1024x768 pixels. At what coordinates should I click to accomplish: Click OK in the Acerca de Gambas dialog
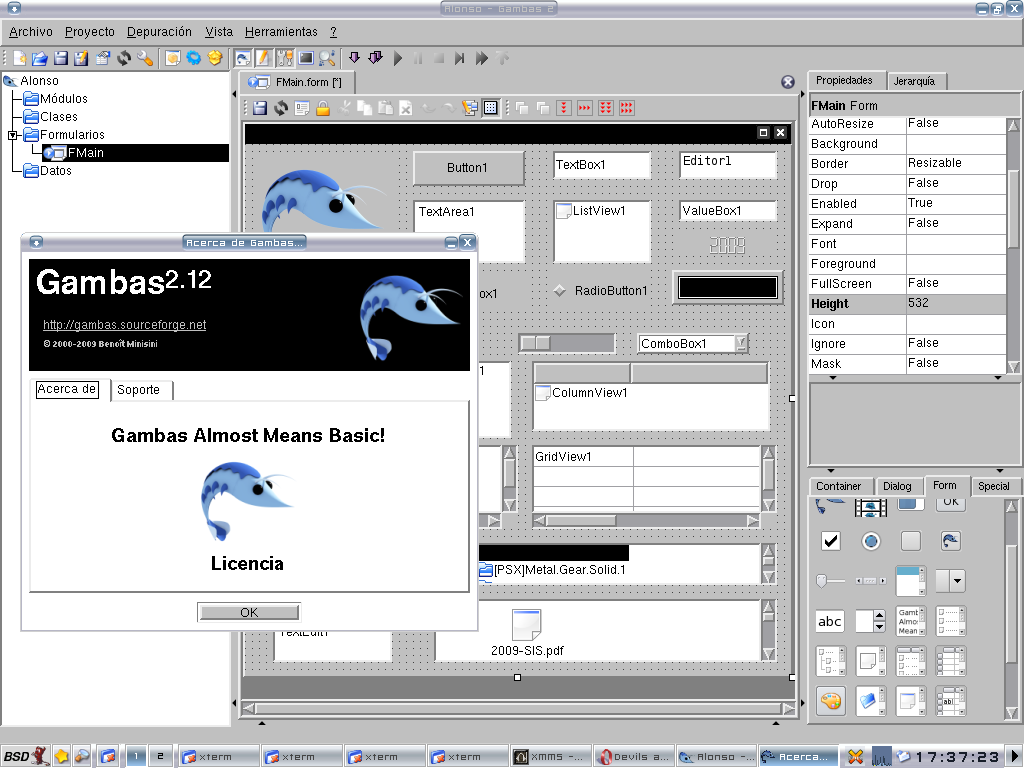[x=249, y=613]
